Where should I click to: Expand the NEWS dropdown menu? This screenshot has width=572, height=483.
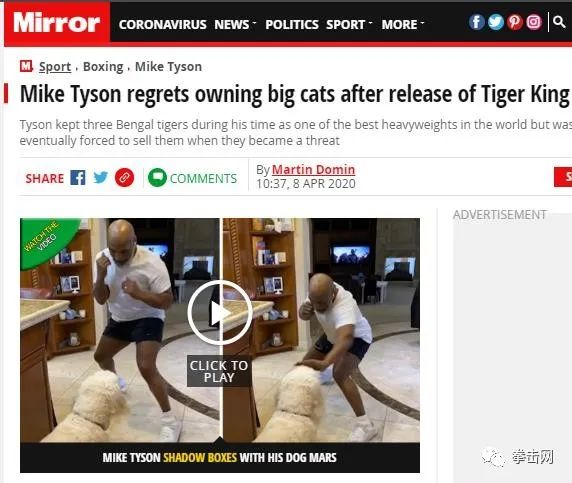235,24
